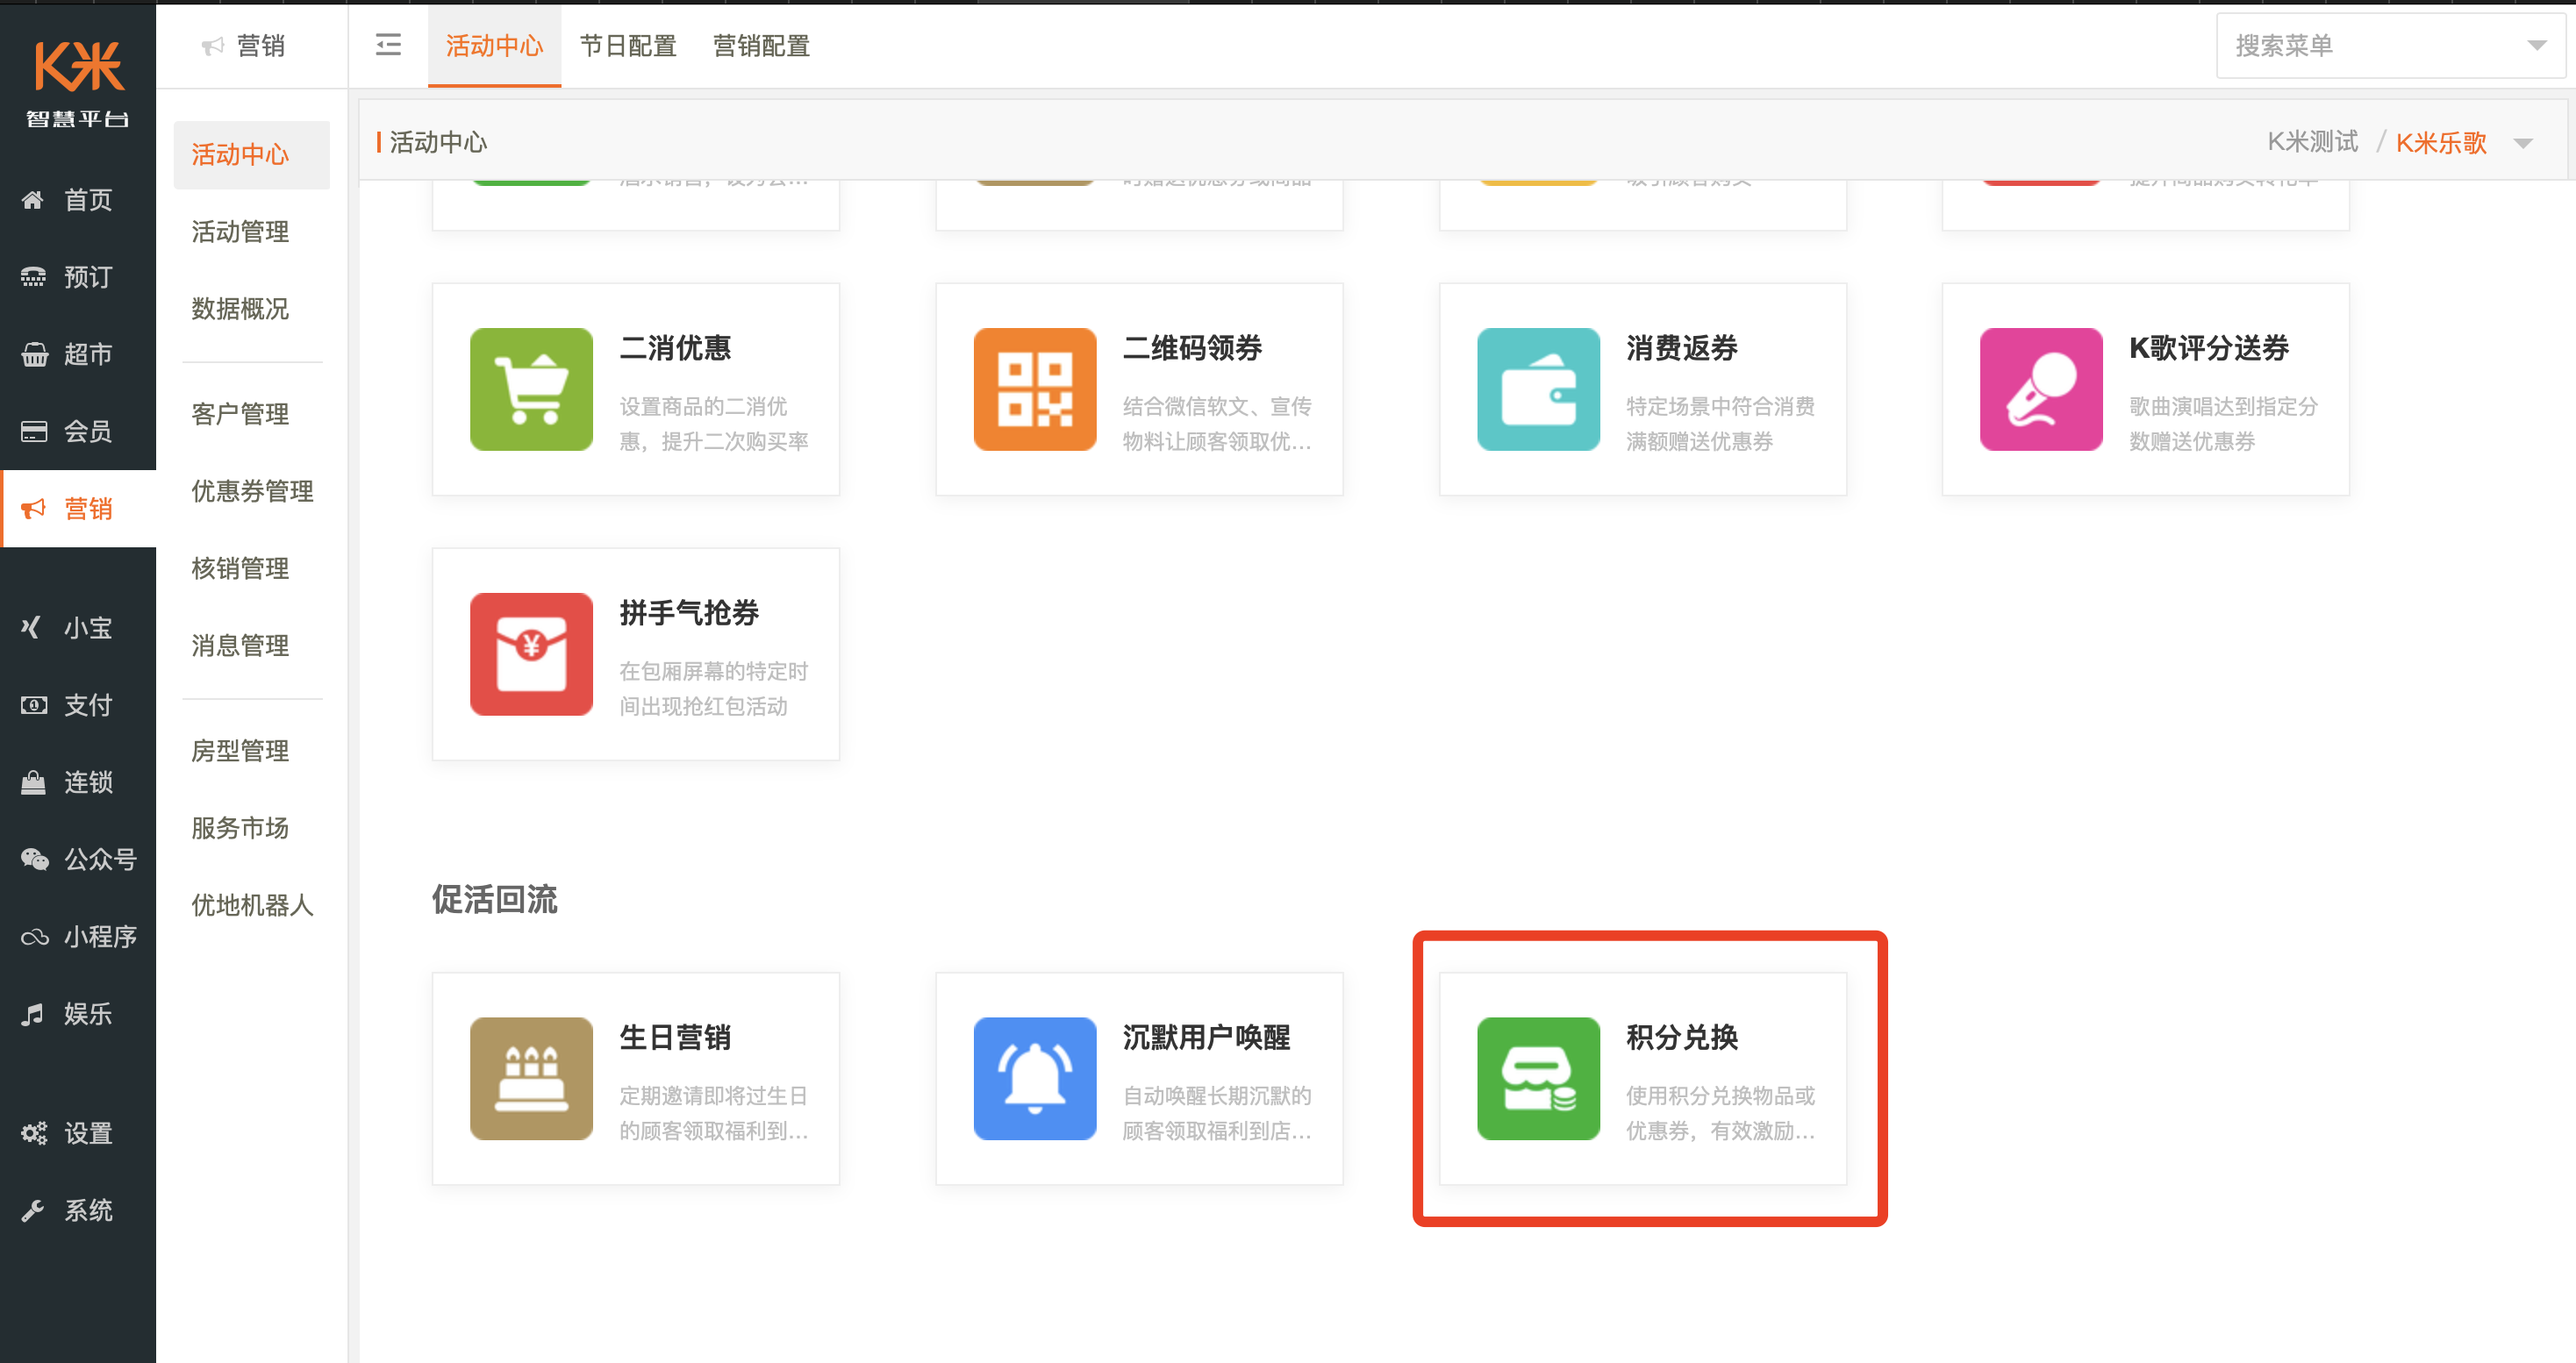Viewport: 2576px width, 1363px height.
Task: Open the 积分兑换 card title
Action: [1682, 1037]
